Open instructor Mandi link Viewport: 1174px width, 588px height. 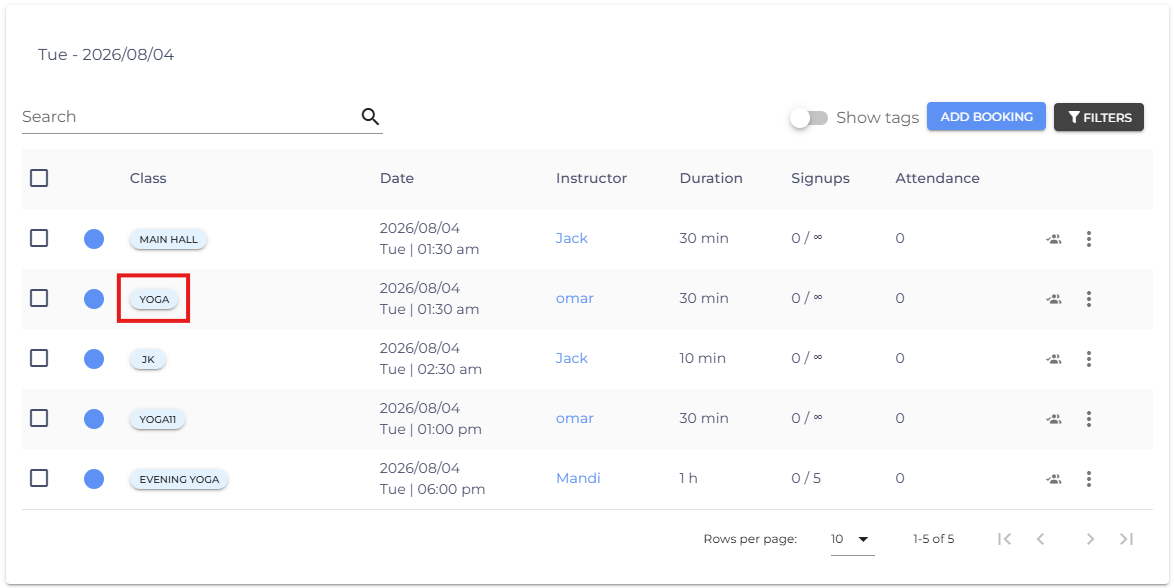tap(578, 478)
